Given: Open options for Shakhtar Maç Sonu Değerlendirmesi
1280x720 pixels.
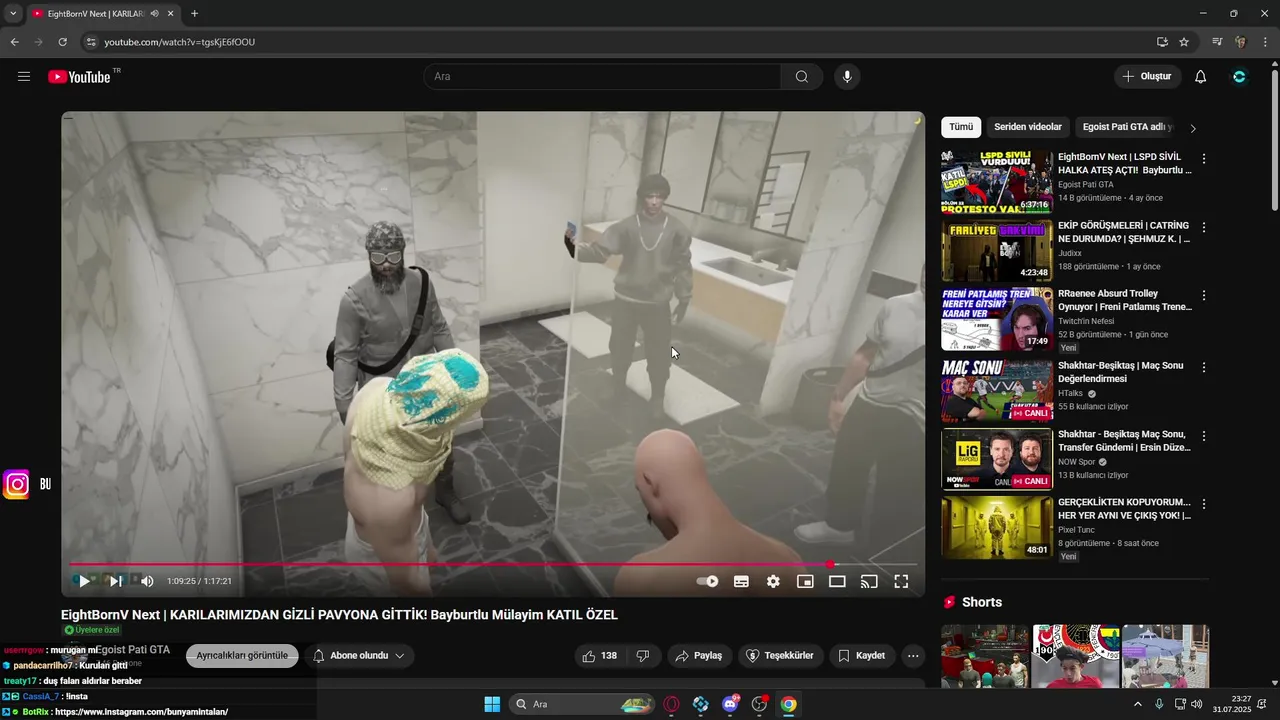Looking at the screenshot, I should click(x=1204, y=368).
